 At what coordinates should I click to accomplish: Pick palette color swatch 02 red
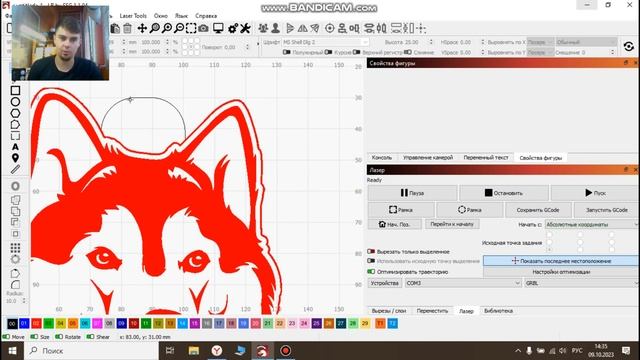coord(36,324)
